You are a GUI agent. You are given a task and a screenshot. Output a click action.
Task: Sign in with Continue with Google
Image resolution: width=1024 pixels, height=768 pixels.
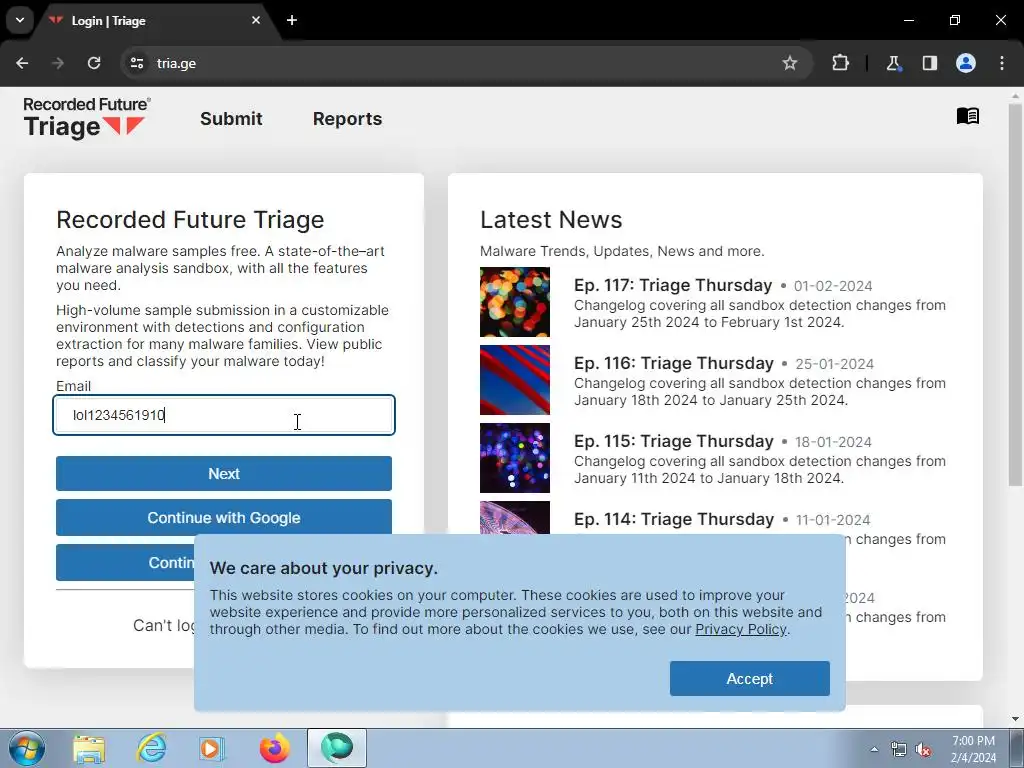224,518
